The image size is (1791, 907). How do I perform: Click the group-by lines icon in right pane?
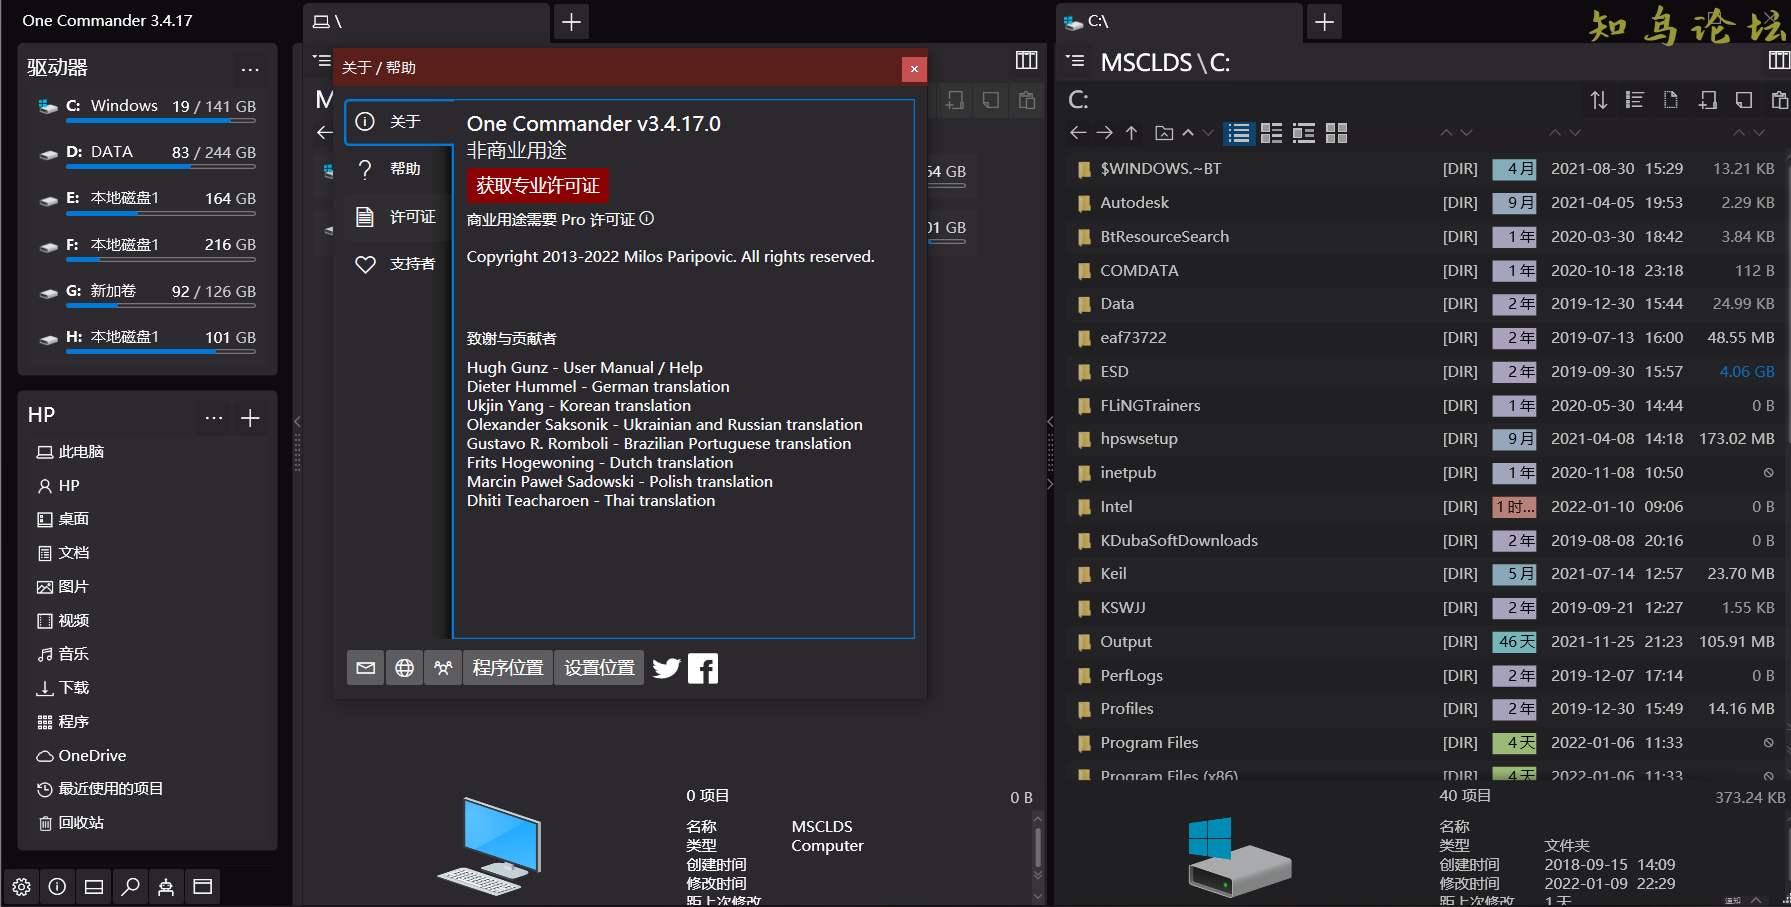pyautogui.click(x=1634, y=100)
